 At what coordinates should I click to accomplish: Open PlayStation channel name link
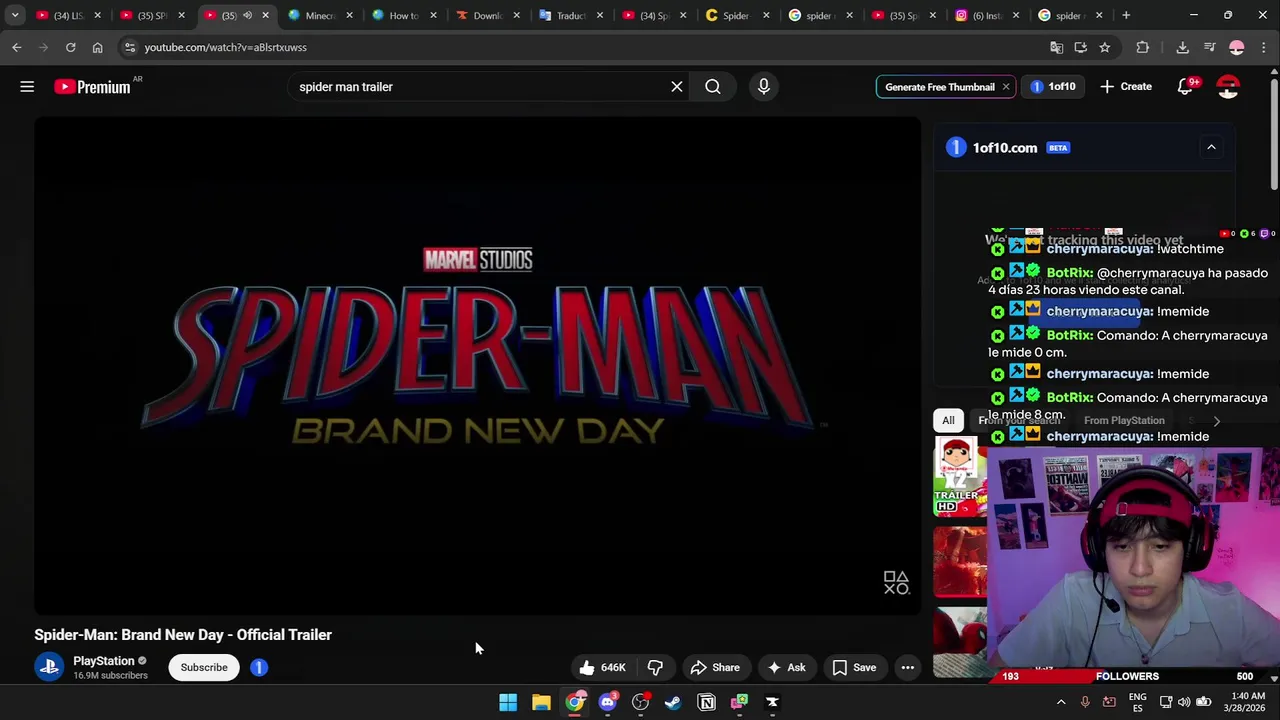pyautogui.click(x=104, y=661)
